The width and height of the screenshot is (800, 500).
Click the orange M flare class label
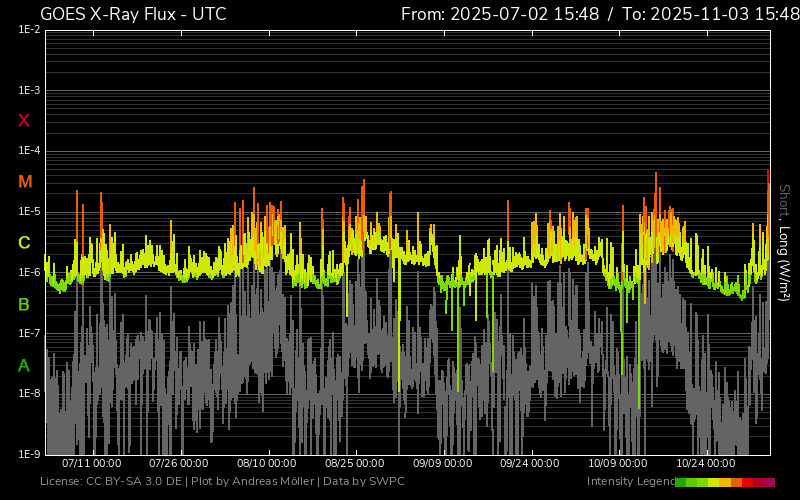click(25, 182)
